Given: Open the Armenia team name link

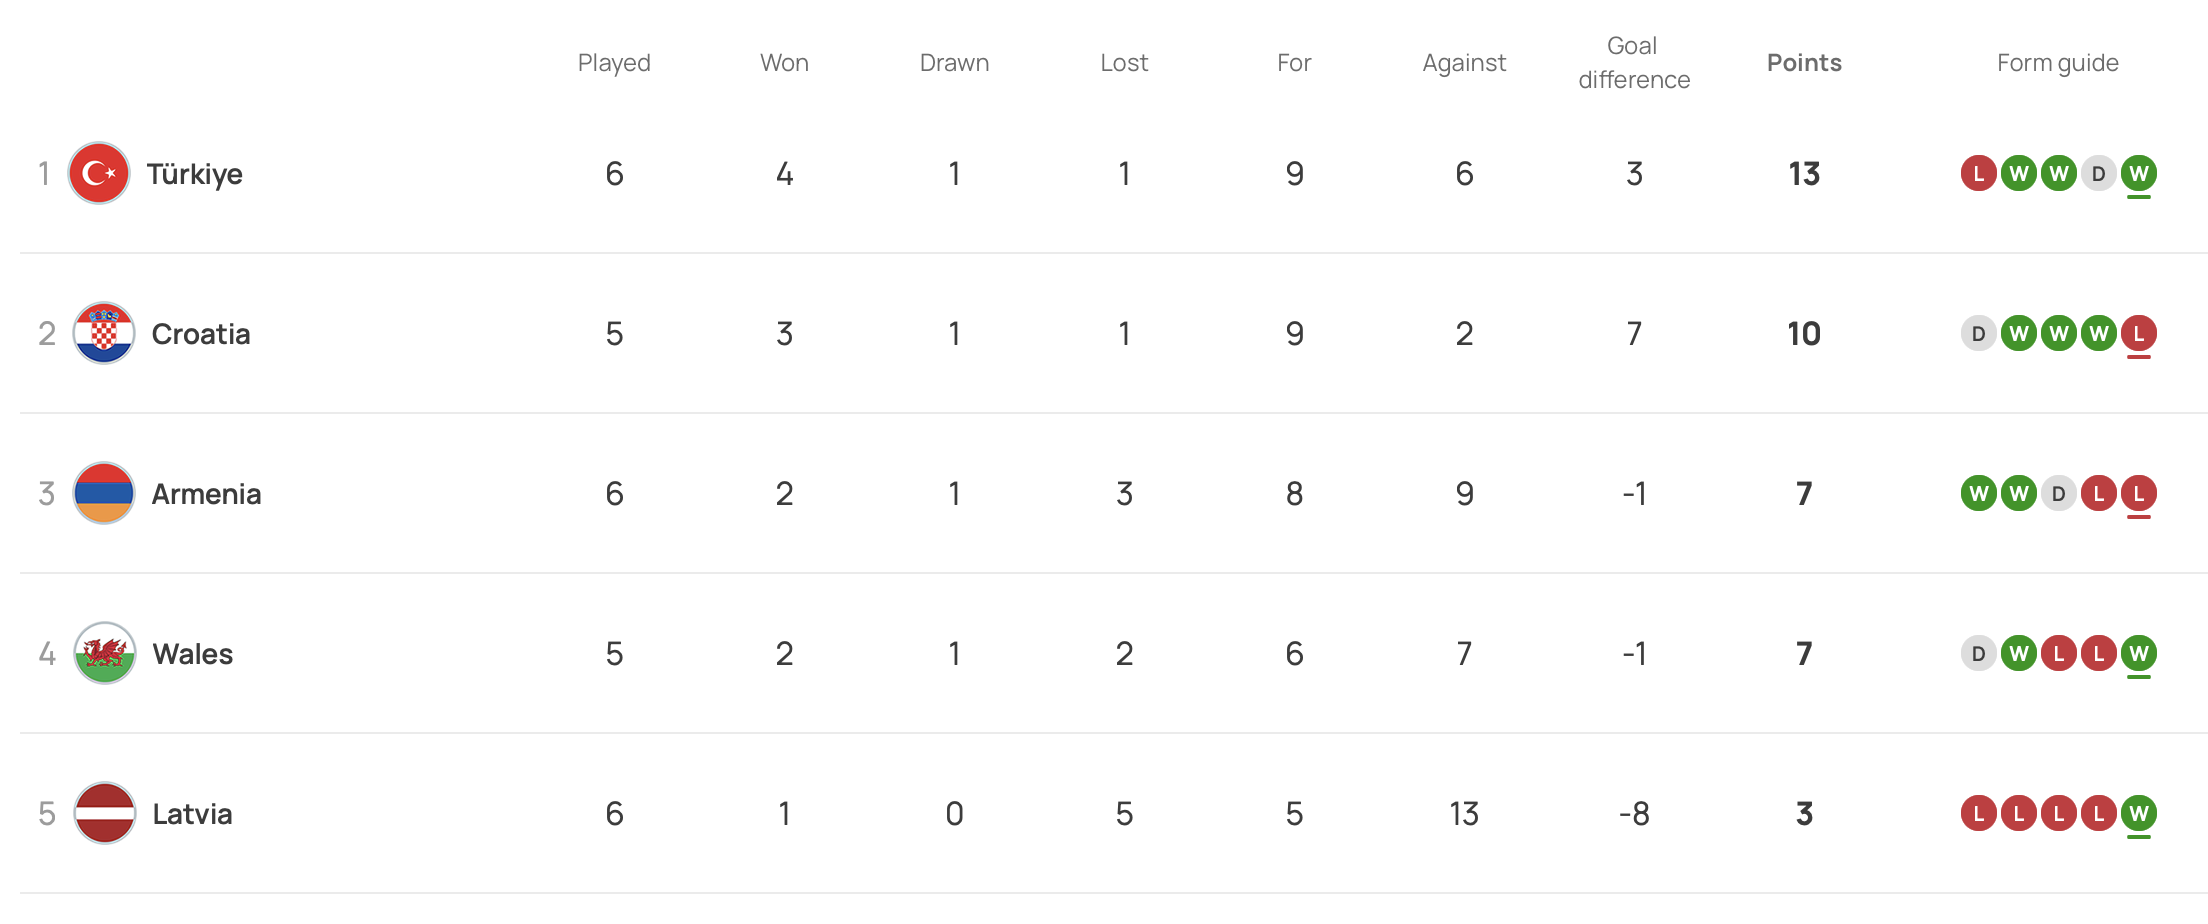Looking at the screenshot, I should point(206,494).
